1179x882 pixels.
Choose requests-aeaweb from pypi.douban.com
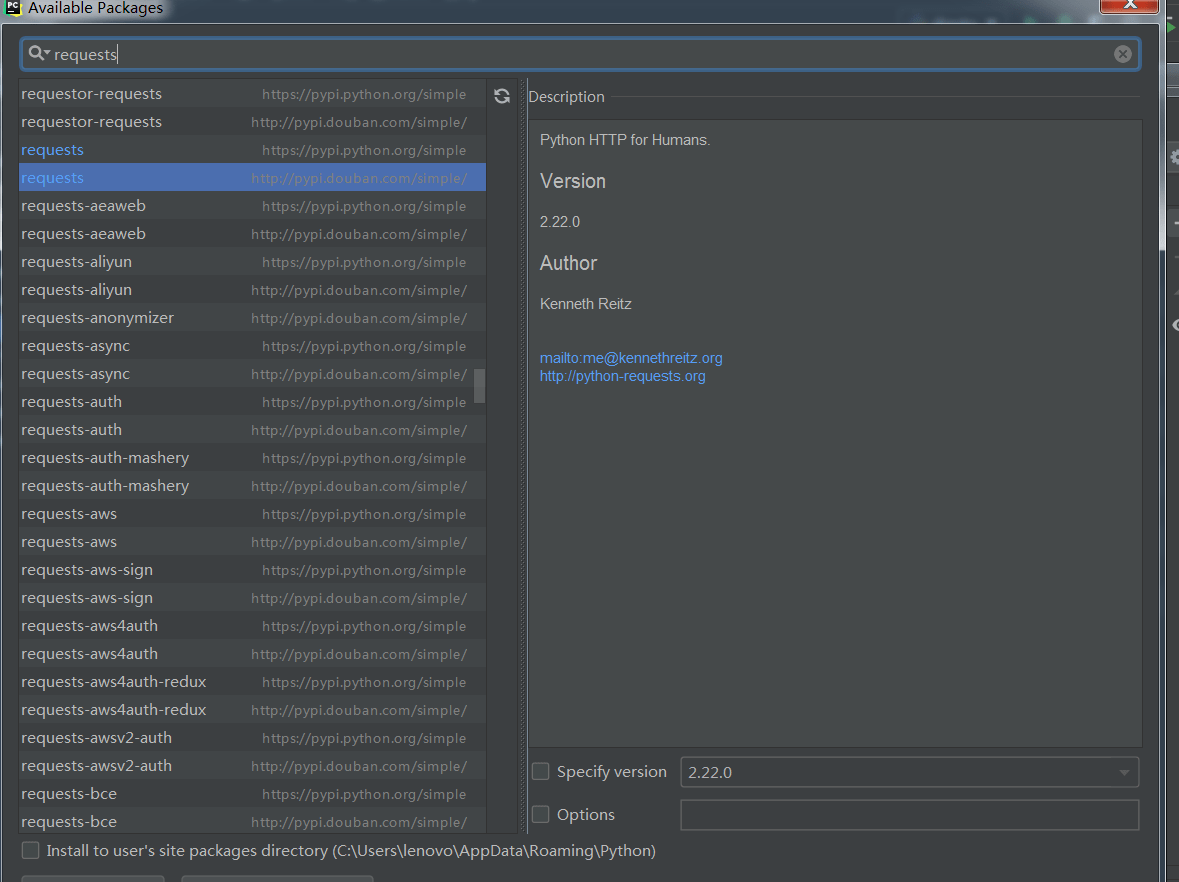(253, 234)
